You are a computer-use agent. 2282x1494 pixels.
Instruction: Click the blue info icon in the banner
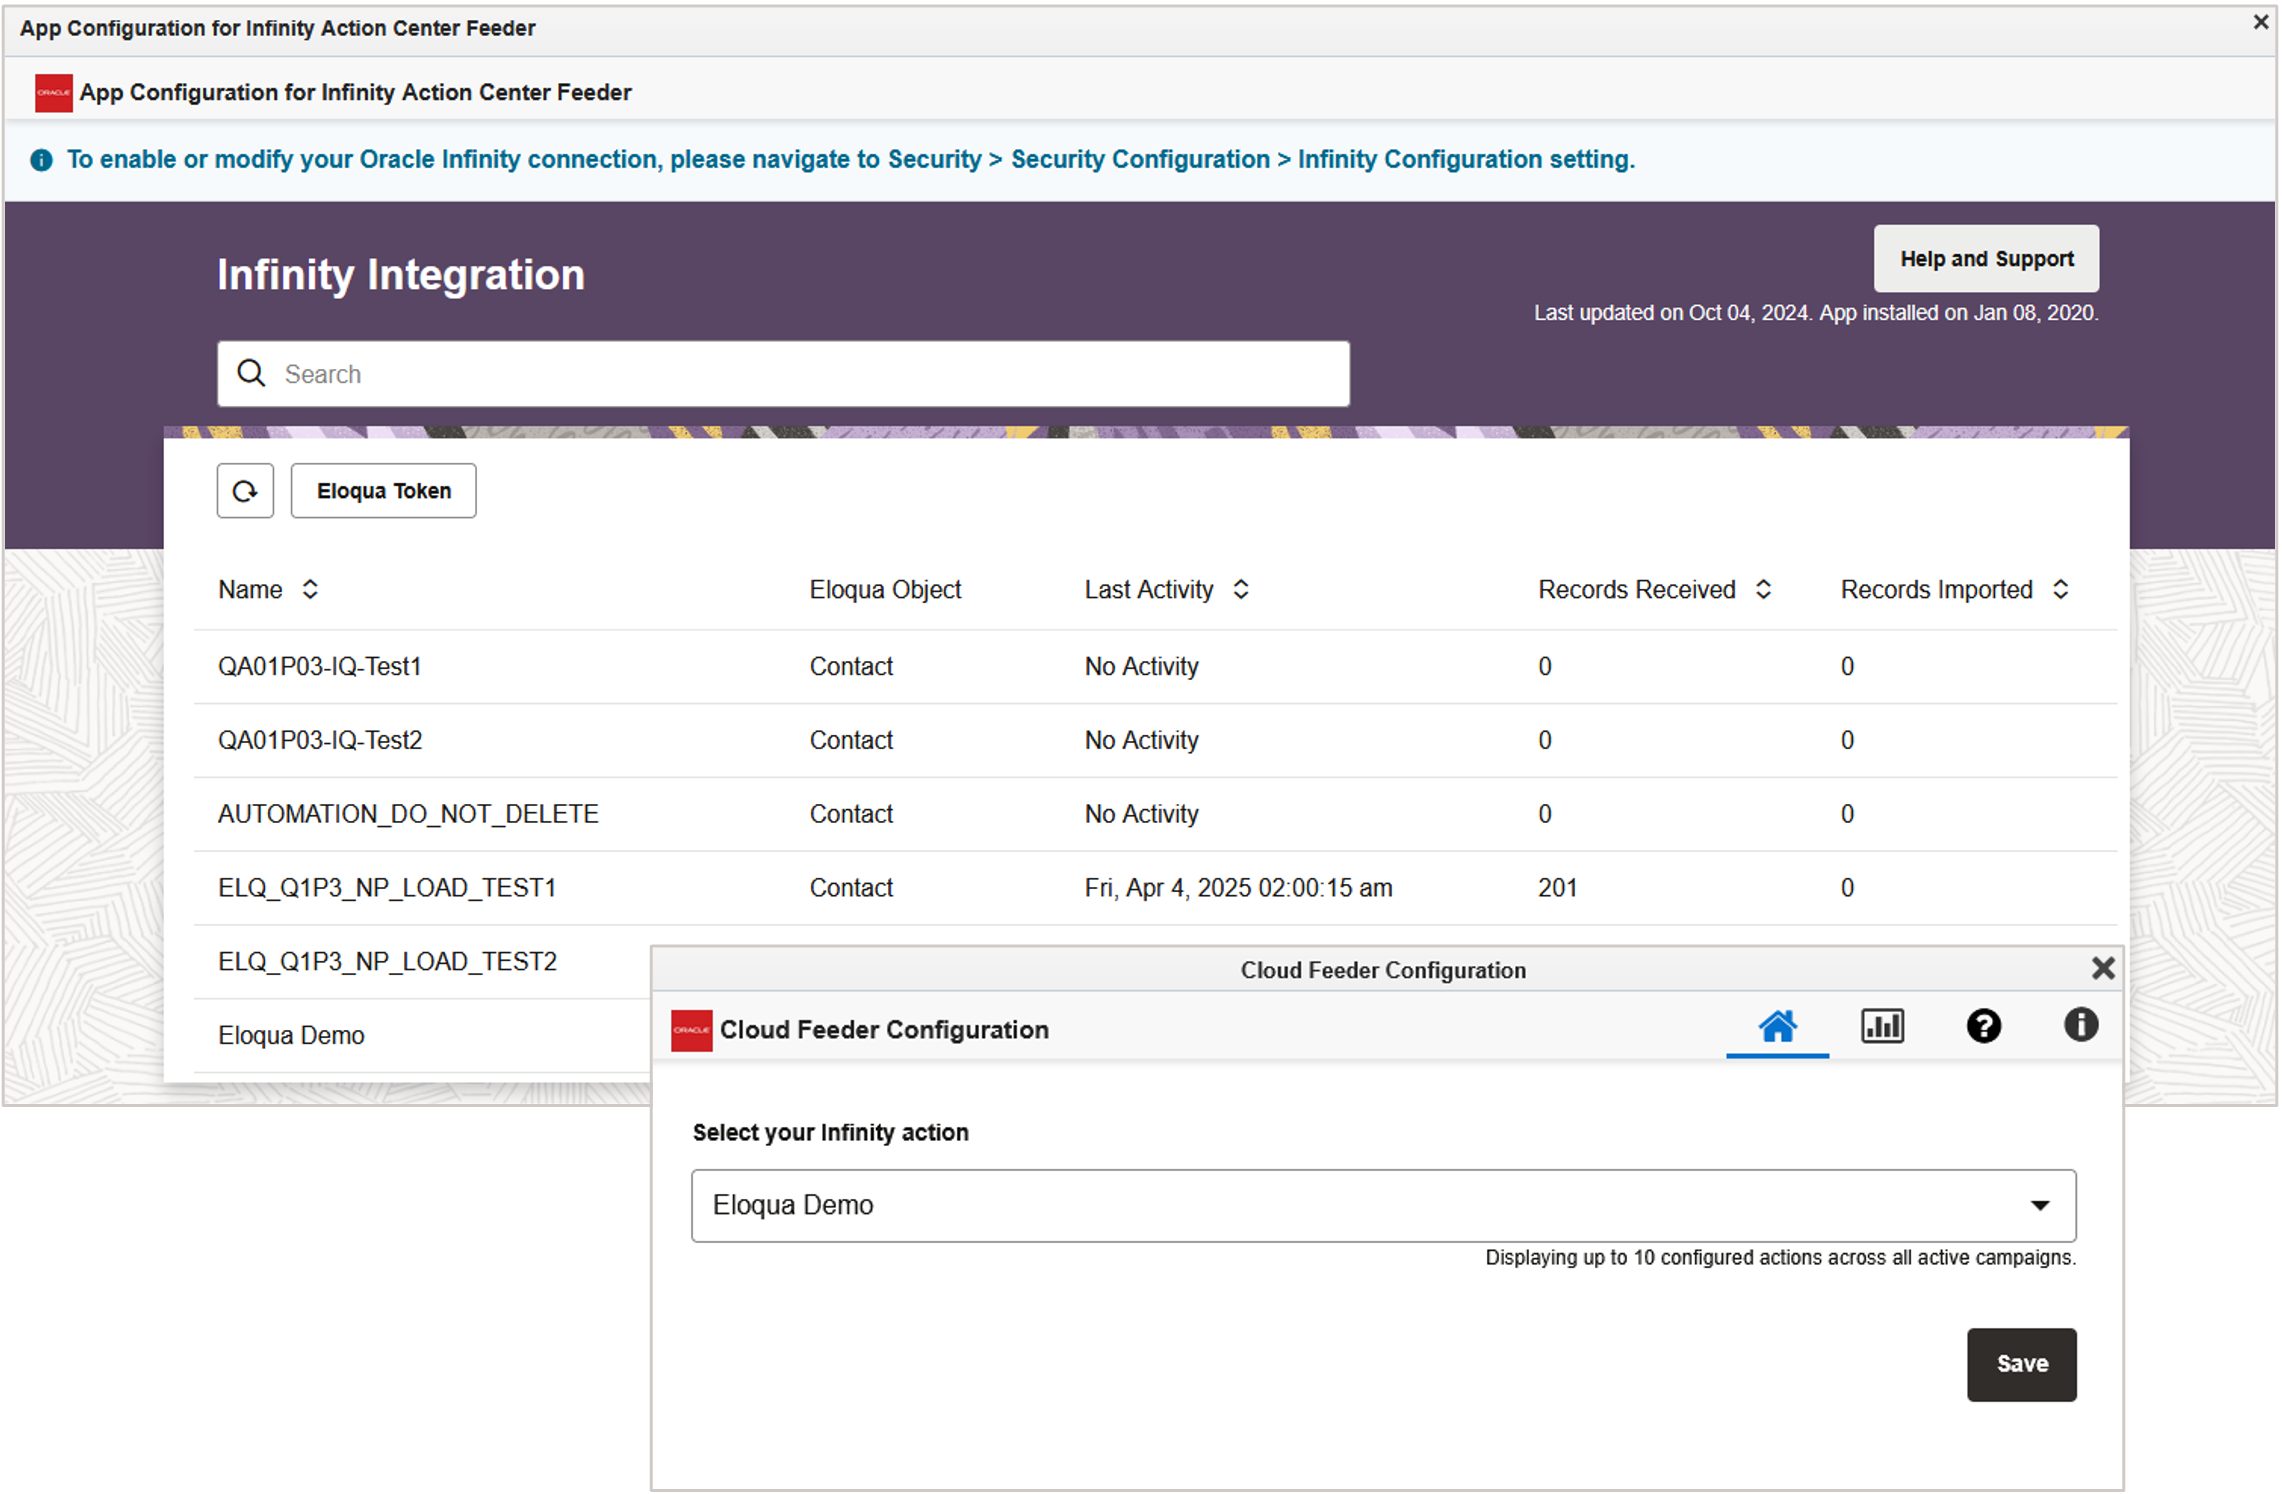click(41, 160)
